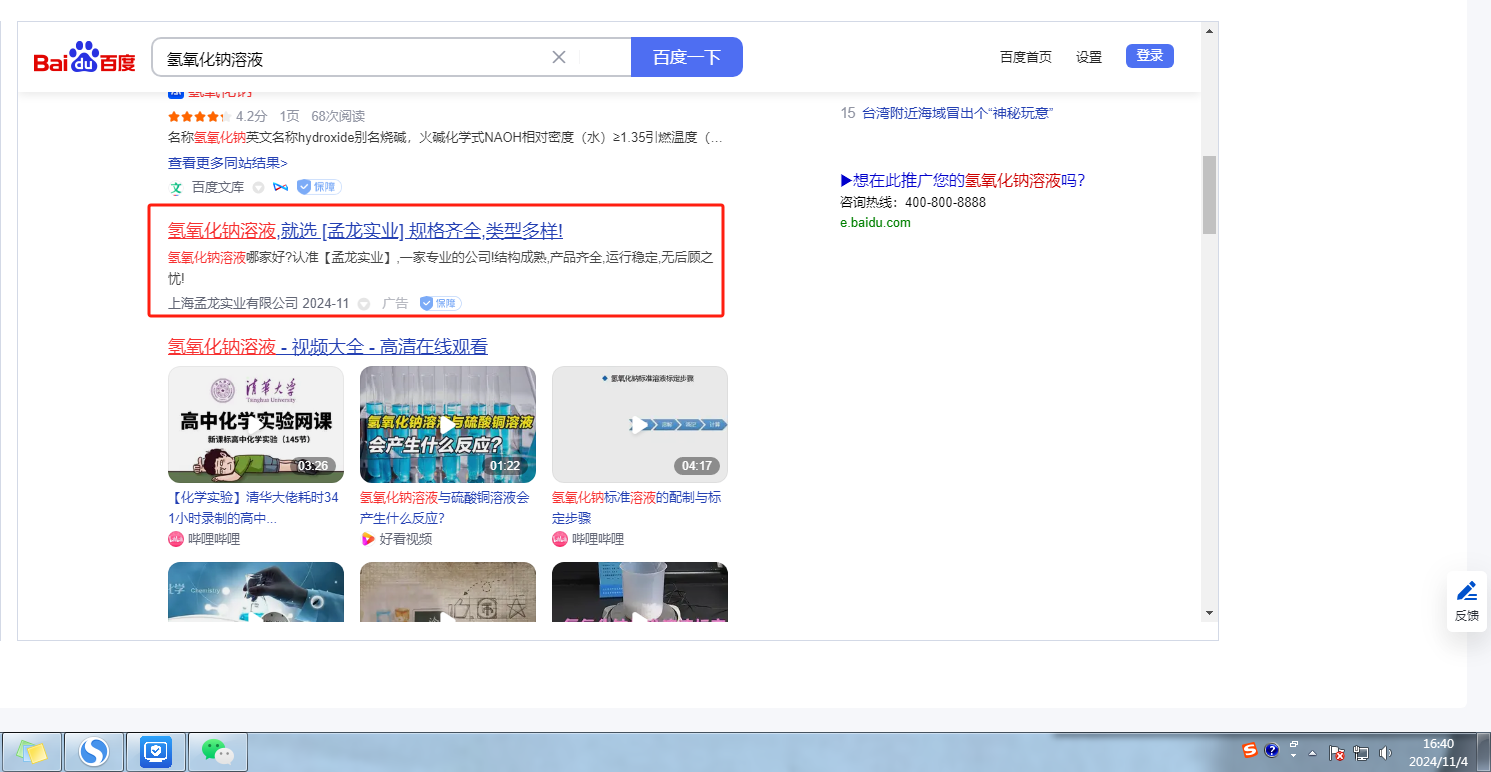
Task: Open the 百度首页 link
Action: coord(1026,57)
